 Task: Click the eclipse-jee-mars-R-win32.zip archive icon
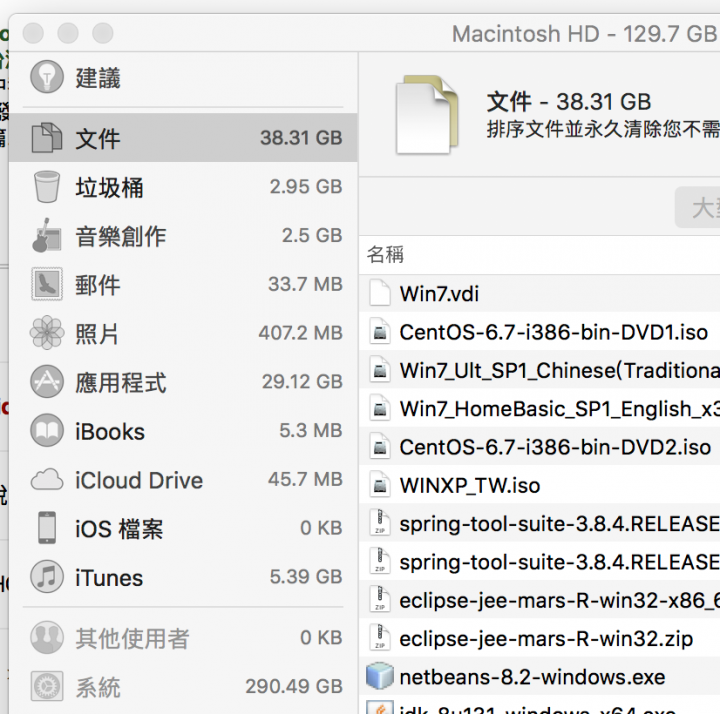click(x=380, y=638)
